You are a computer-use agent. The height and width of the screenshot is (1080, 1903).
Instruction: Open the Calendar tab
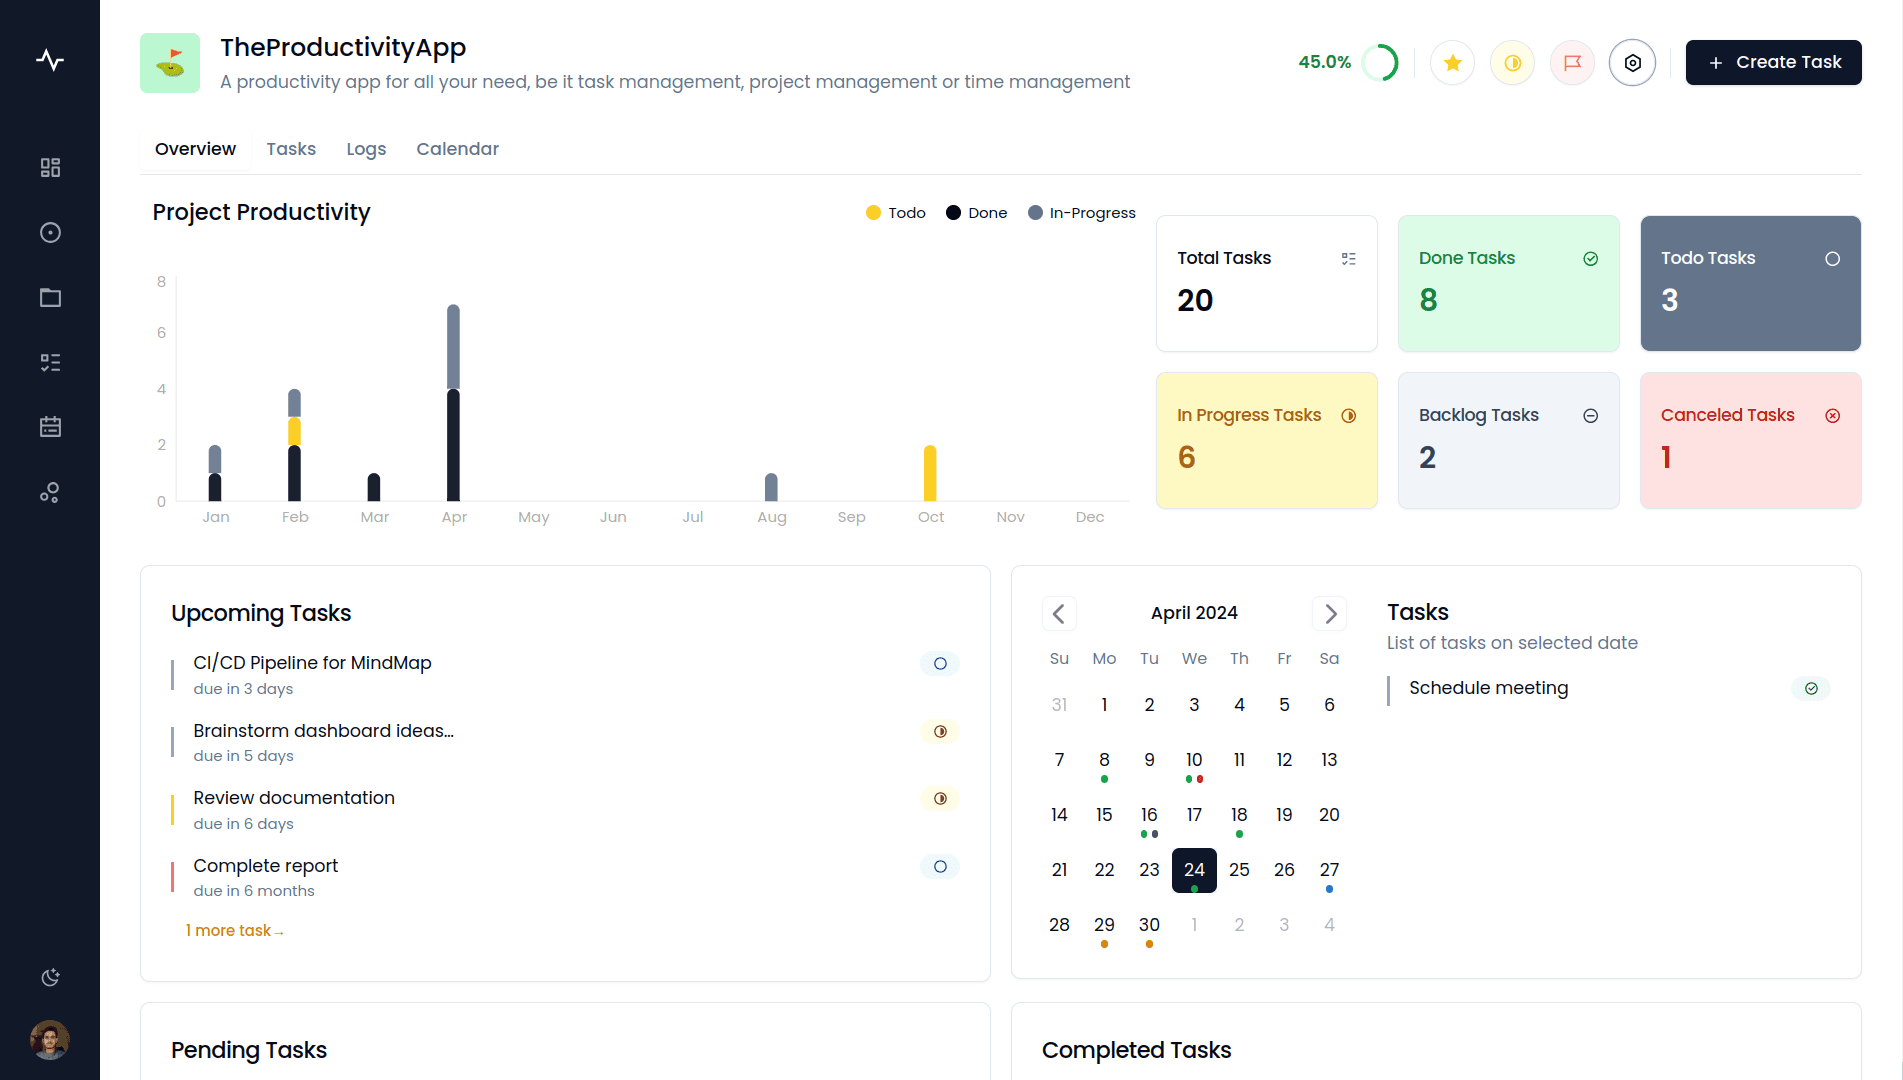[x=457, y=148]
